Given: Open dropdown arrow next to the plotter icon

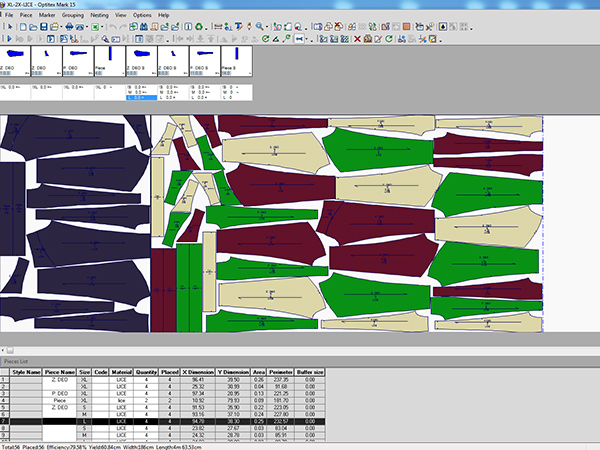Looking at the screenshot, I should [87, 27].
